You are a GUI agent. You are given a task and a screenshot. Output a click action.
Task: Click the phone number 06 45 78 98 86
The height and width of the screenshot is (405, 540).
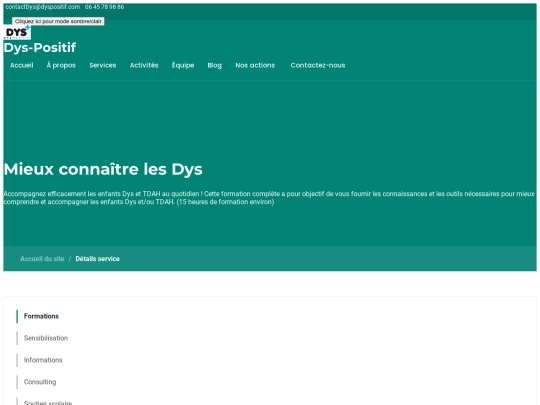(x=104, y=7)
